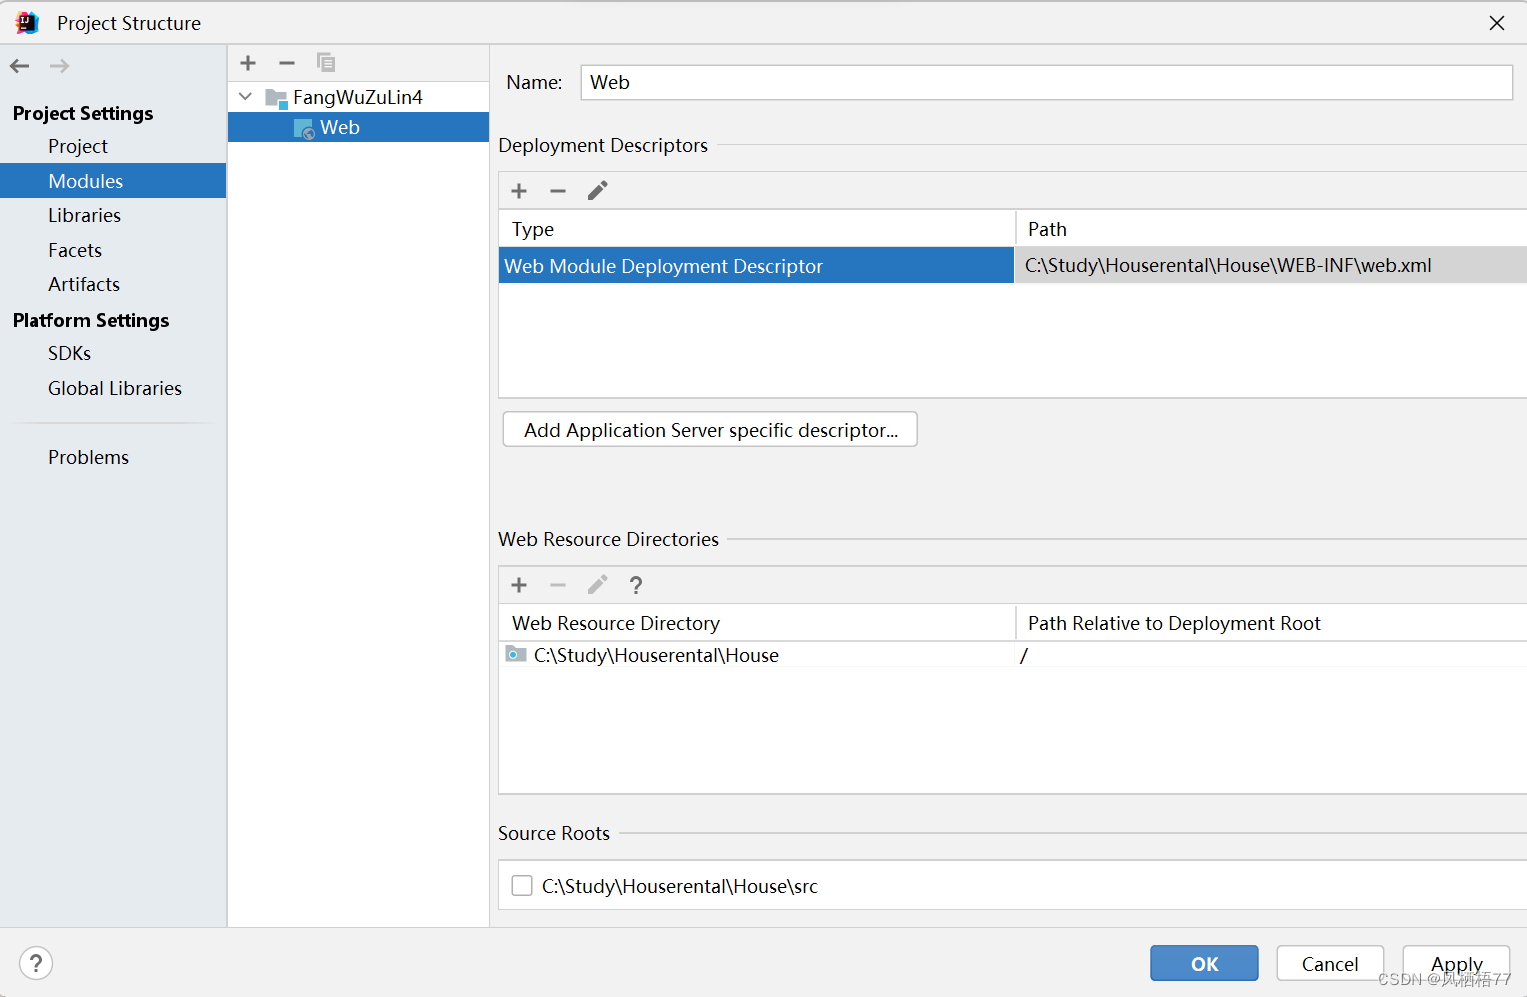Add a new module with the plus icon
Image resolution: width=1527 pixels, height=997 pixels.
pos(247,62)
